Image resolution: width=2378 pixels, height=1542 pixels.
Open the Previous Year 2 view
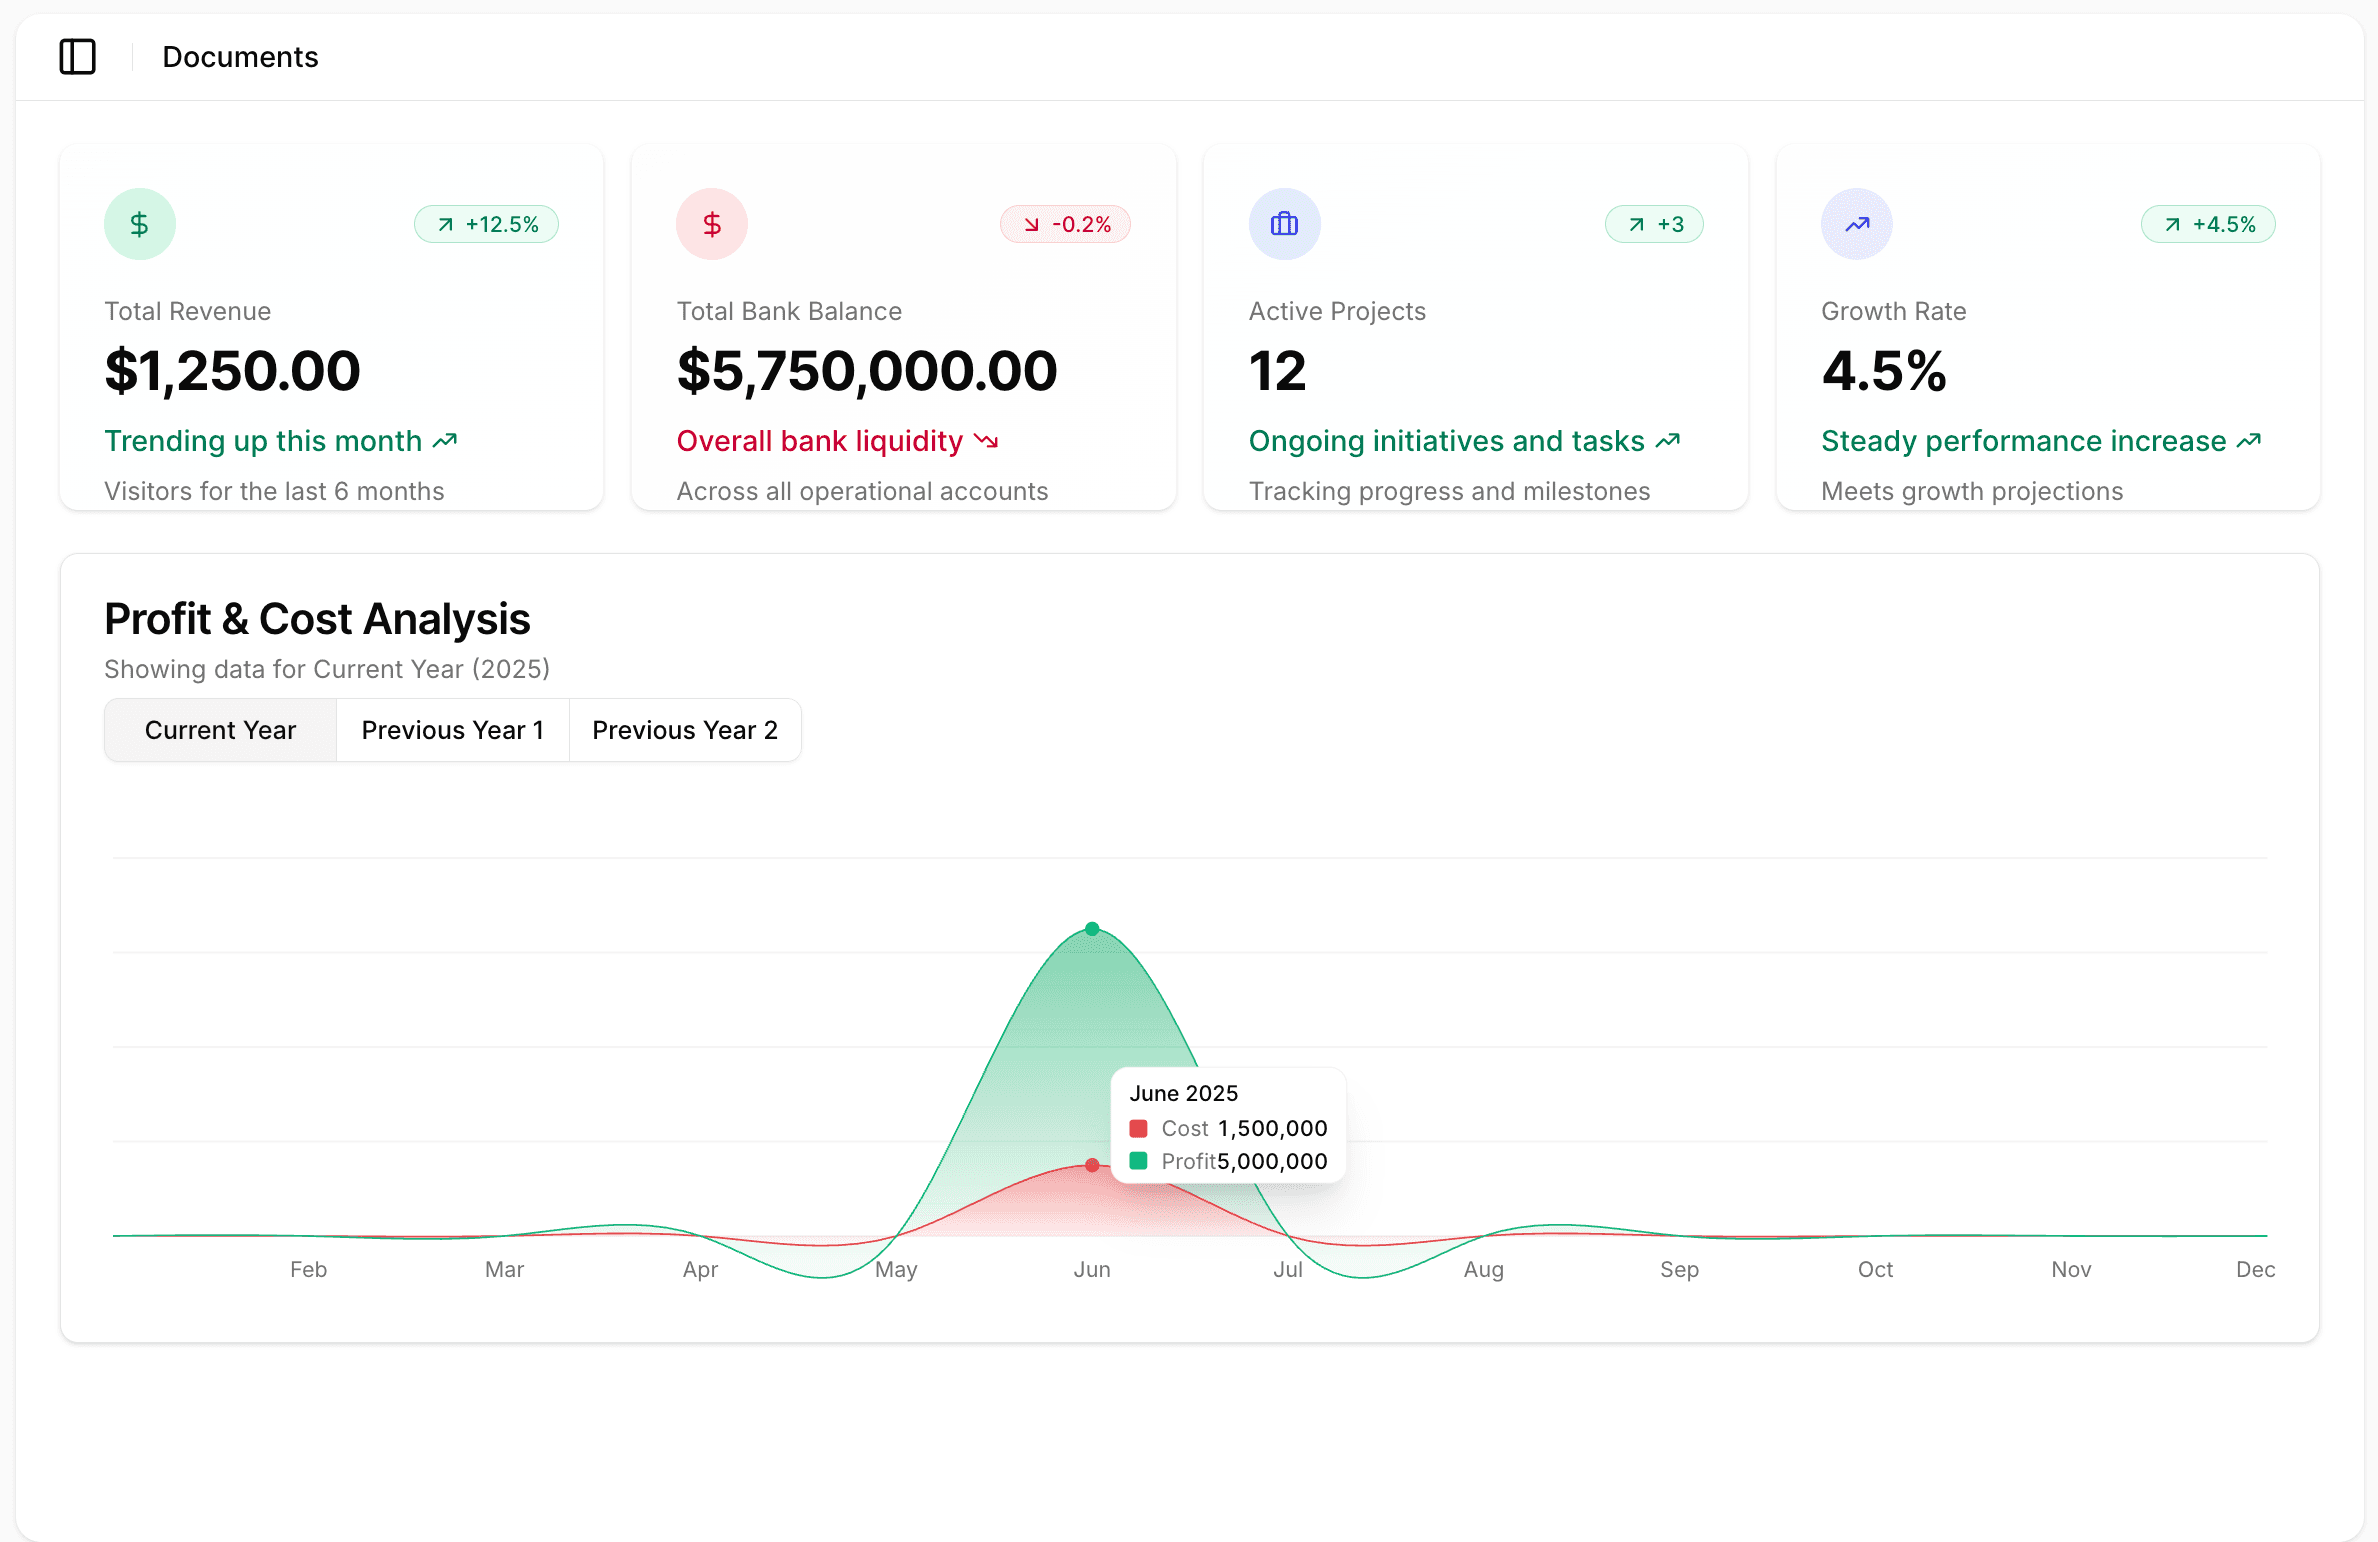click(x=684, y=729)
